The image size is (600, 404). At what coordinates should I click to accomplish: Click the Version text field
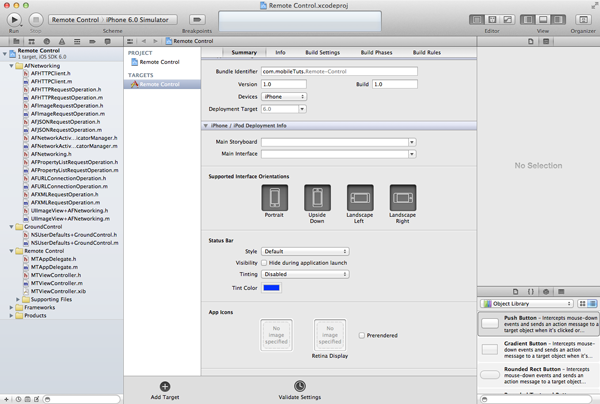click(284, 84)
